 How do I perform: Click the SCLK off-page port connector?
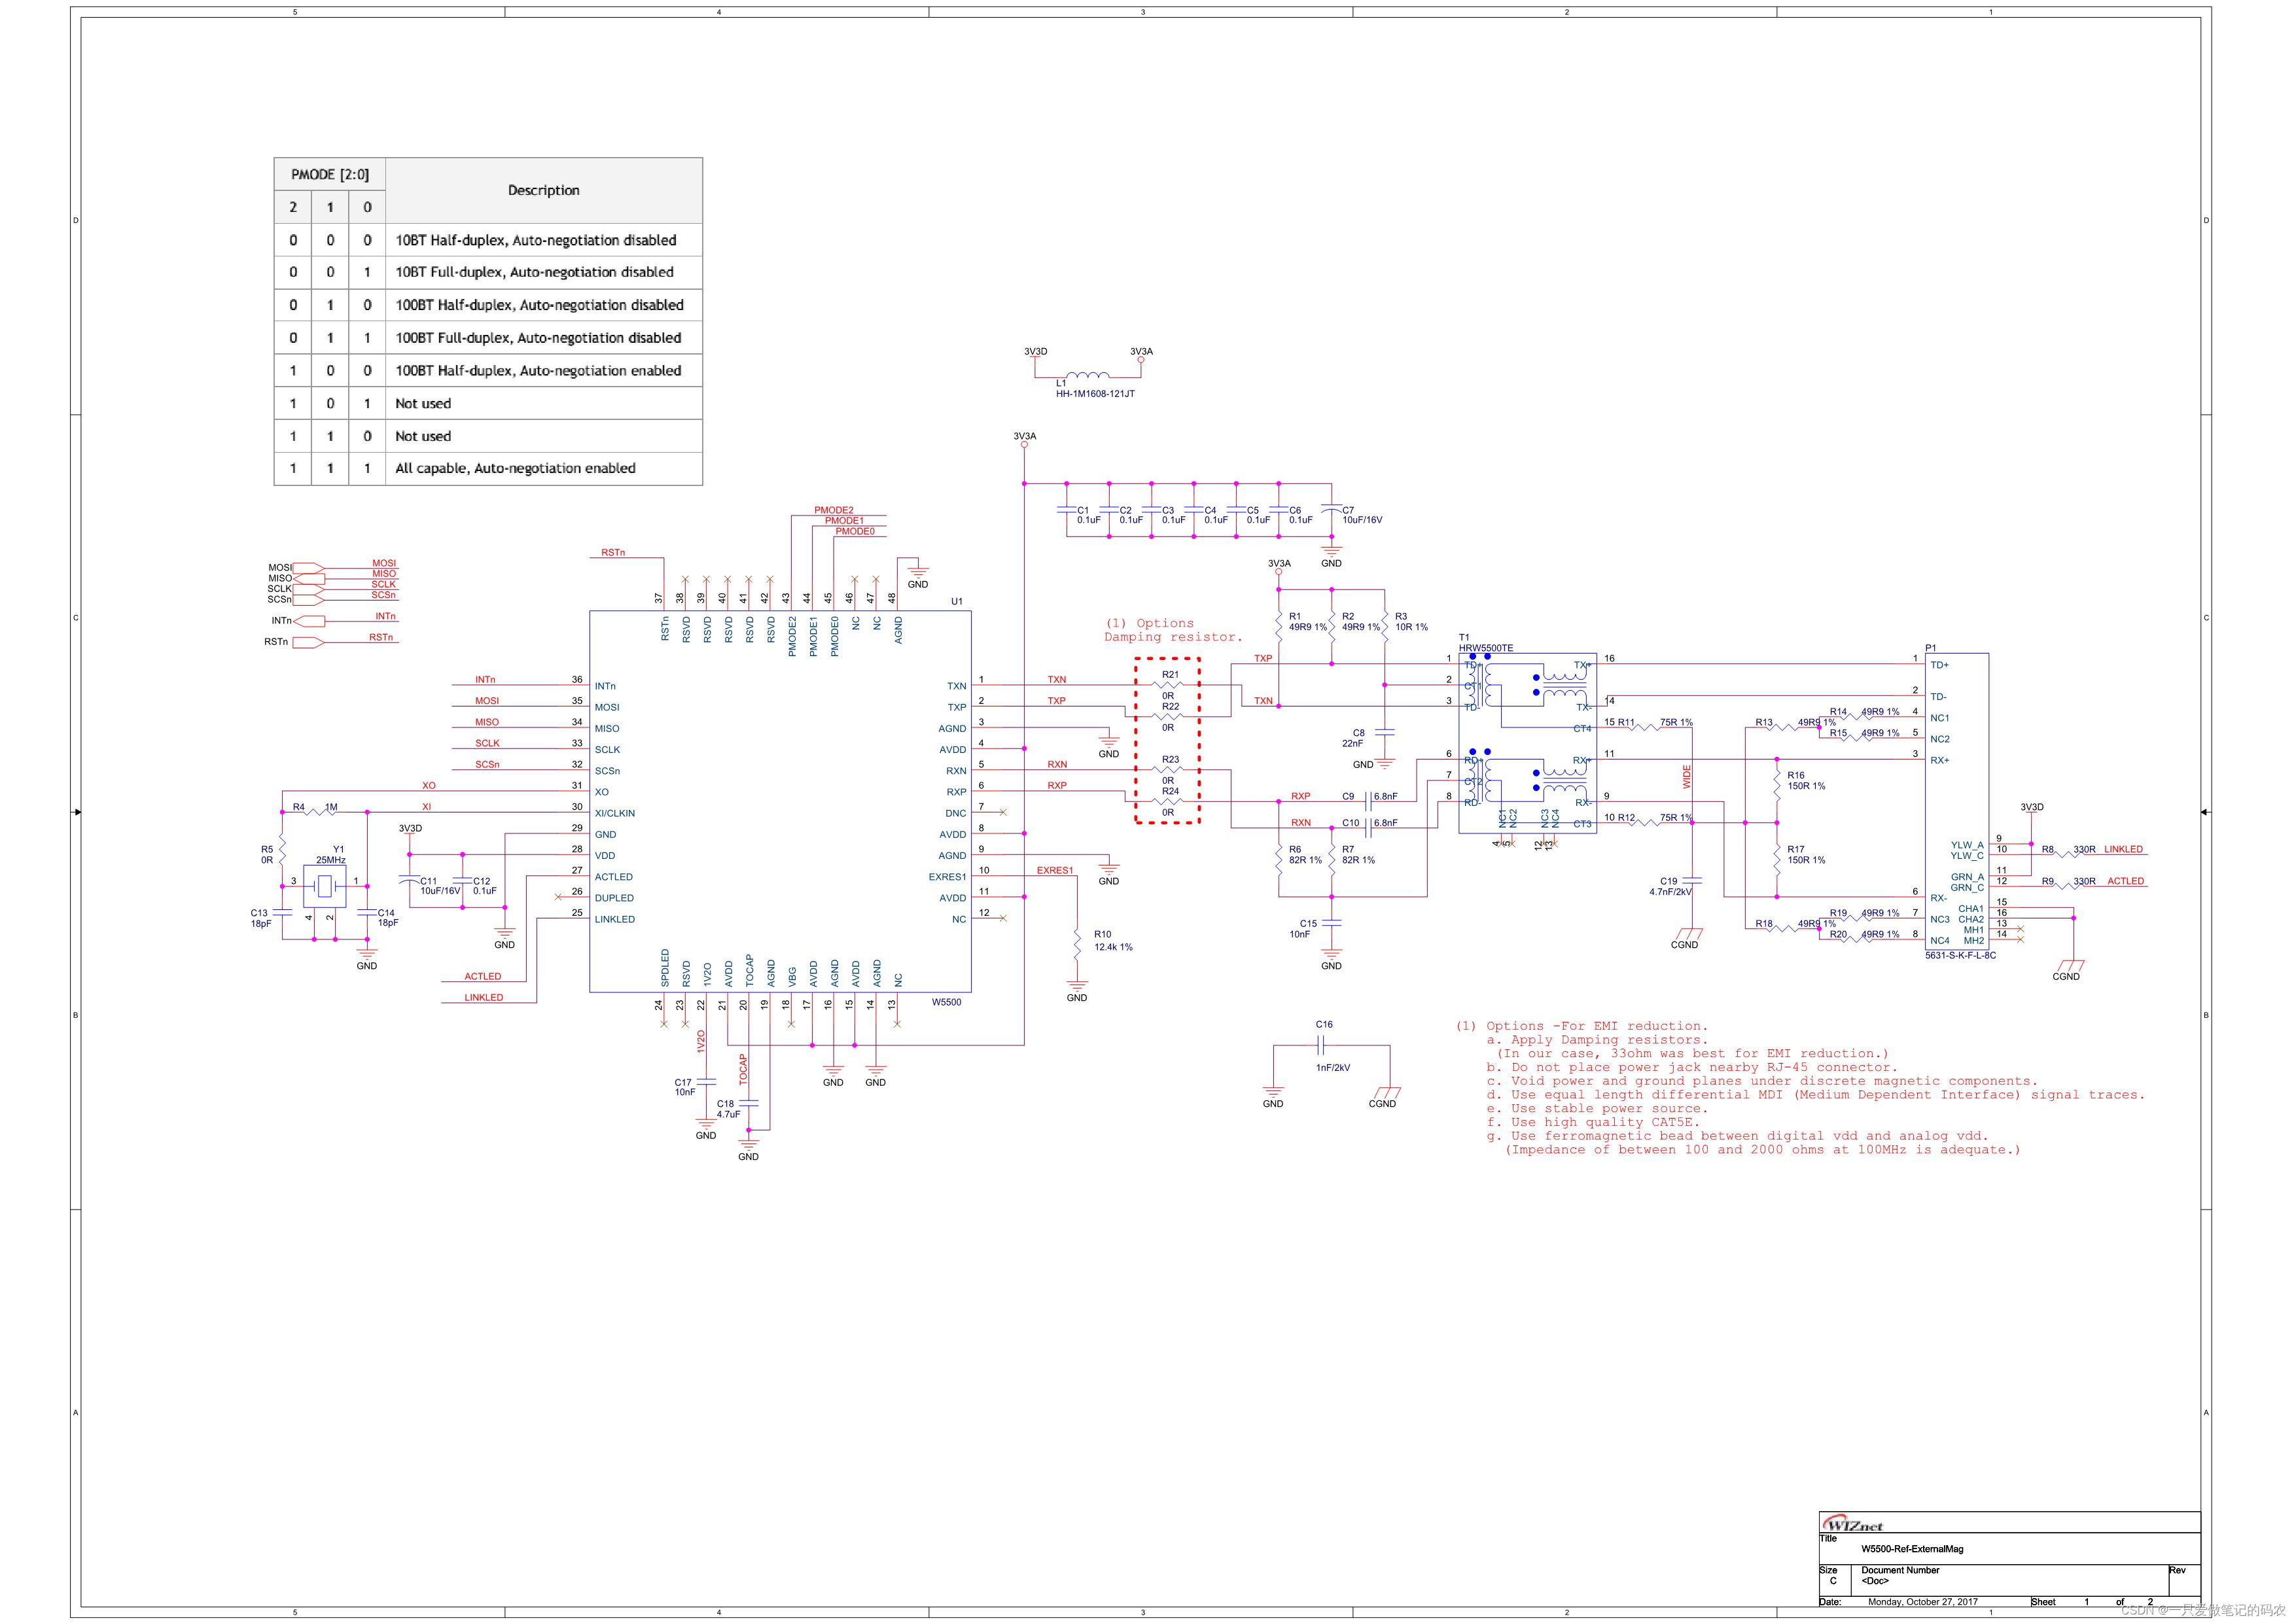click(308, 589)
